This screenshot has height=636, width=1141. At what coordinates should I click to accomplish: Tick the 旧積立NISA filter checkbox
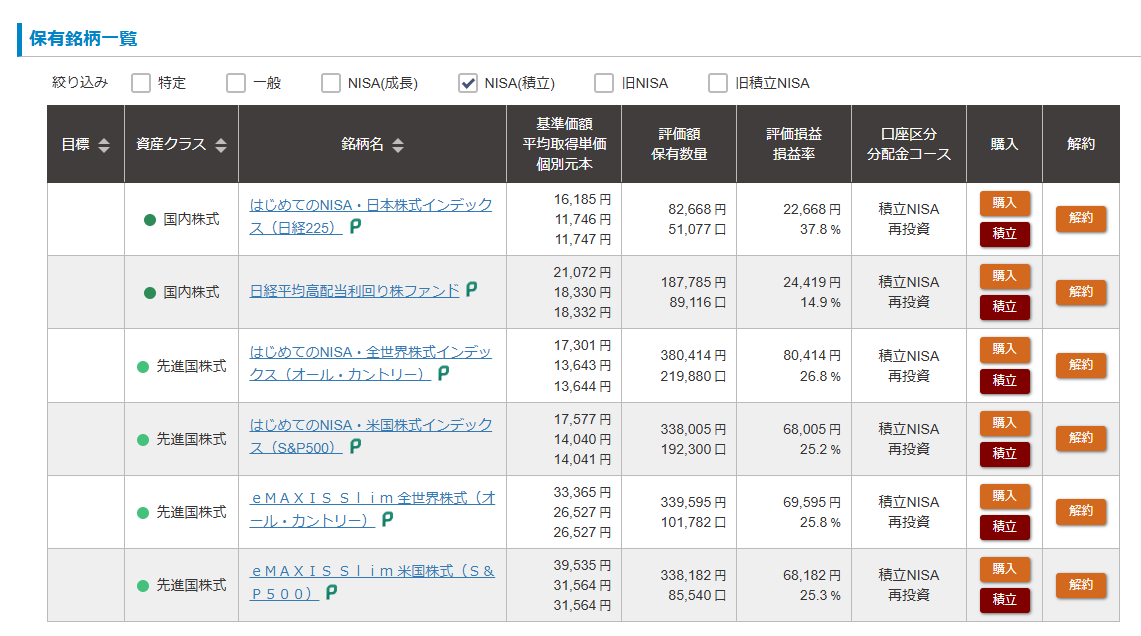tap(717, 83)
